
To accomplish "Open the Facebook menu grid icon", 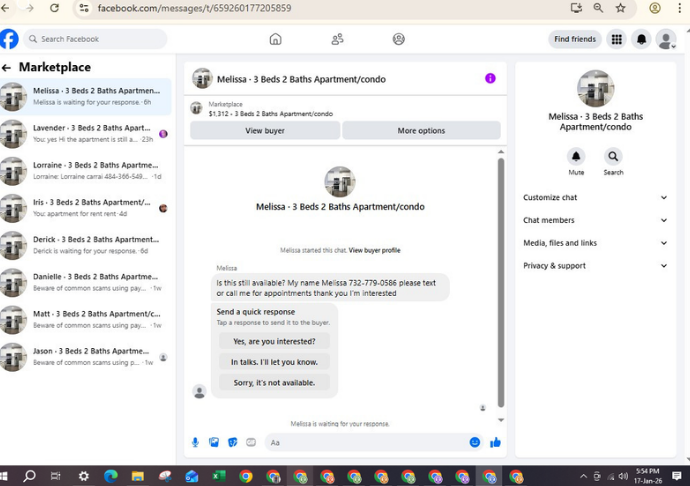I will pos(617,39).
